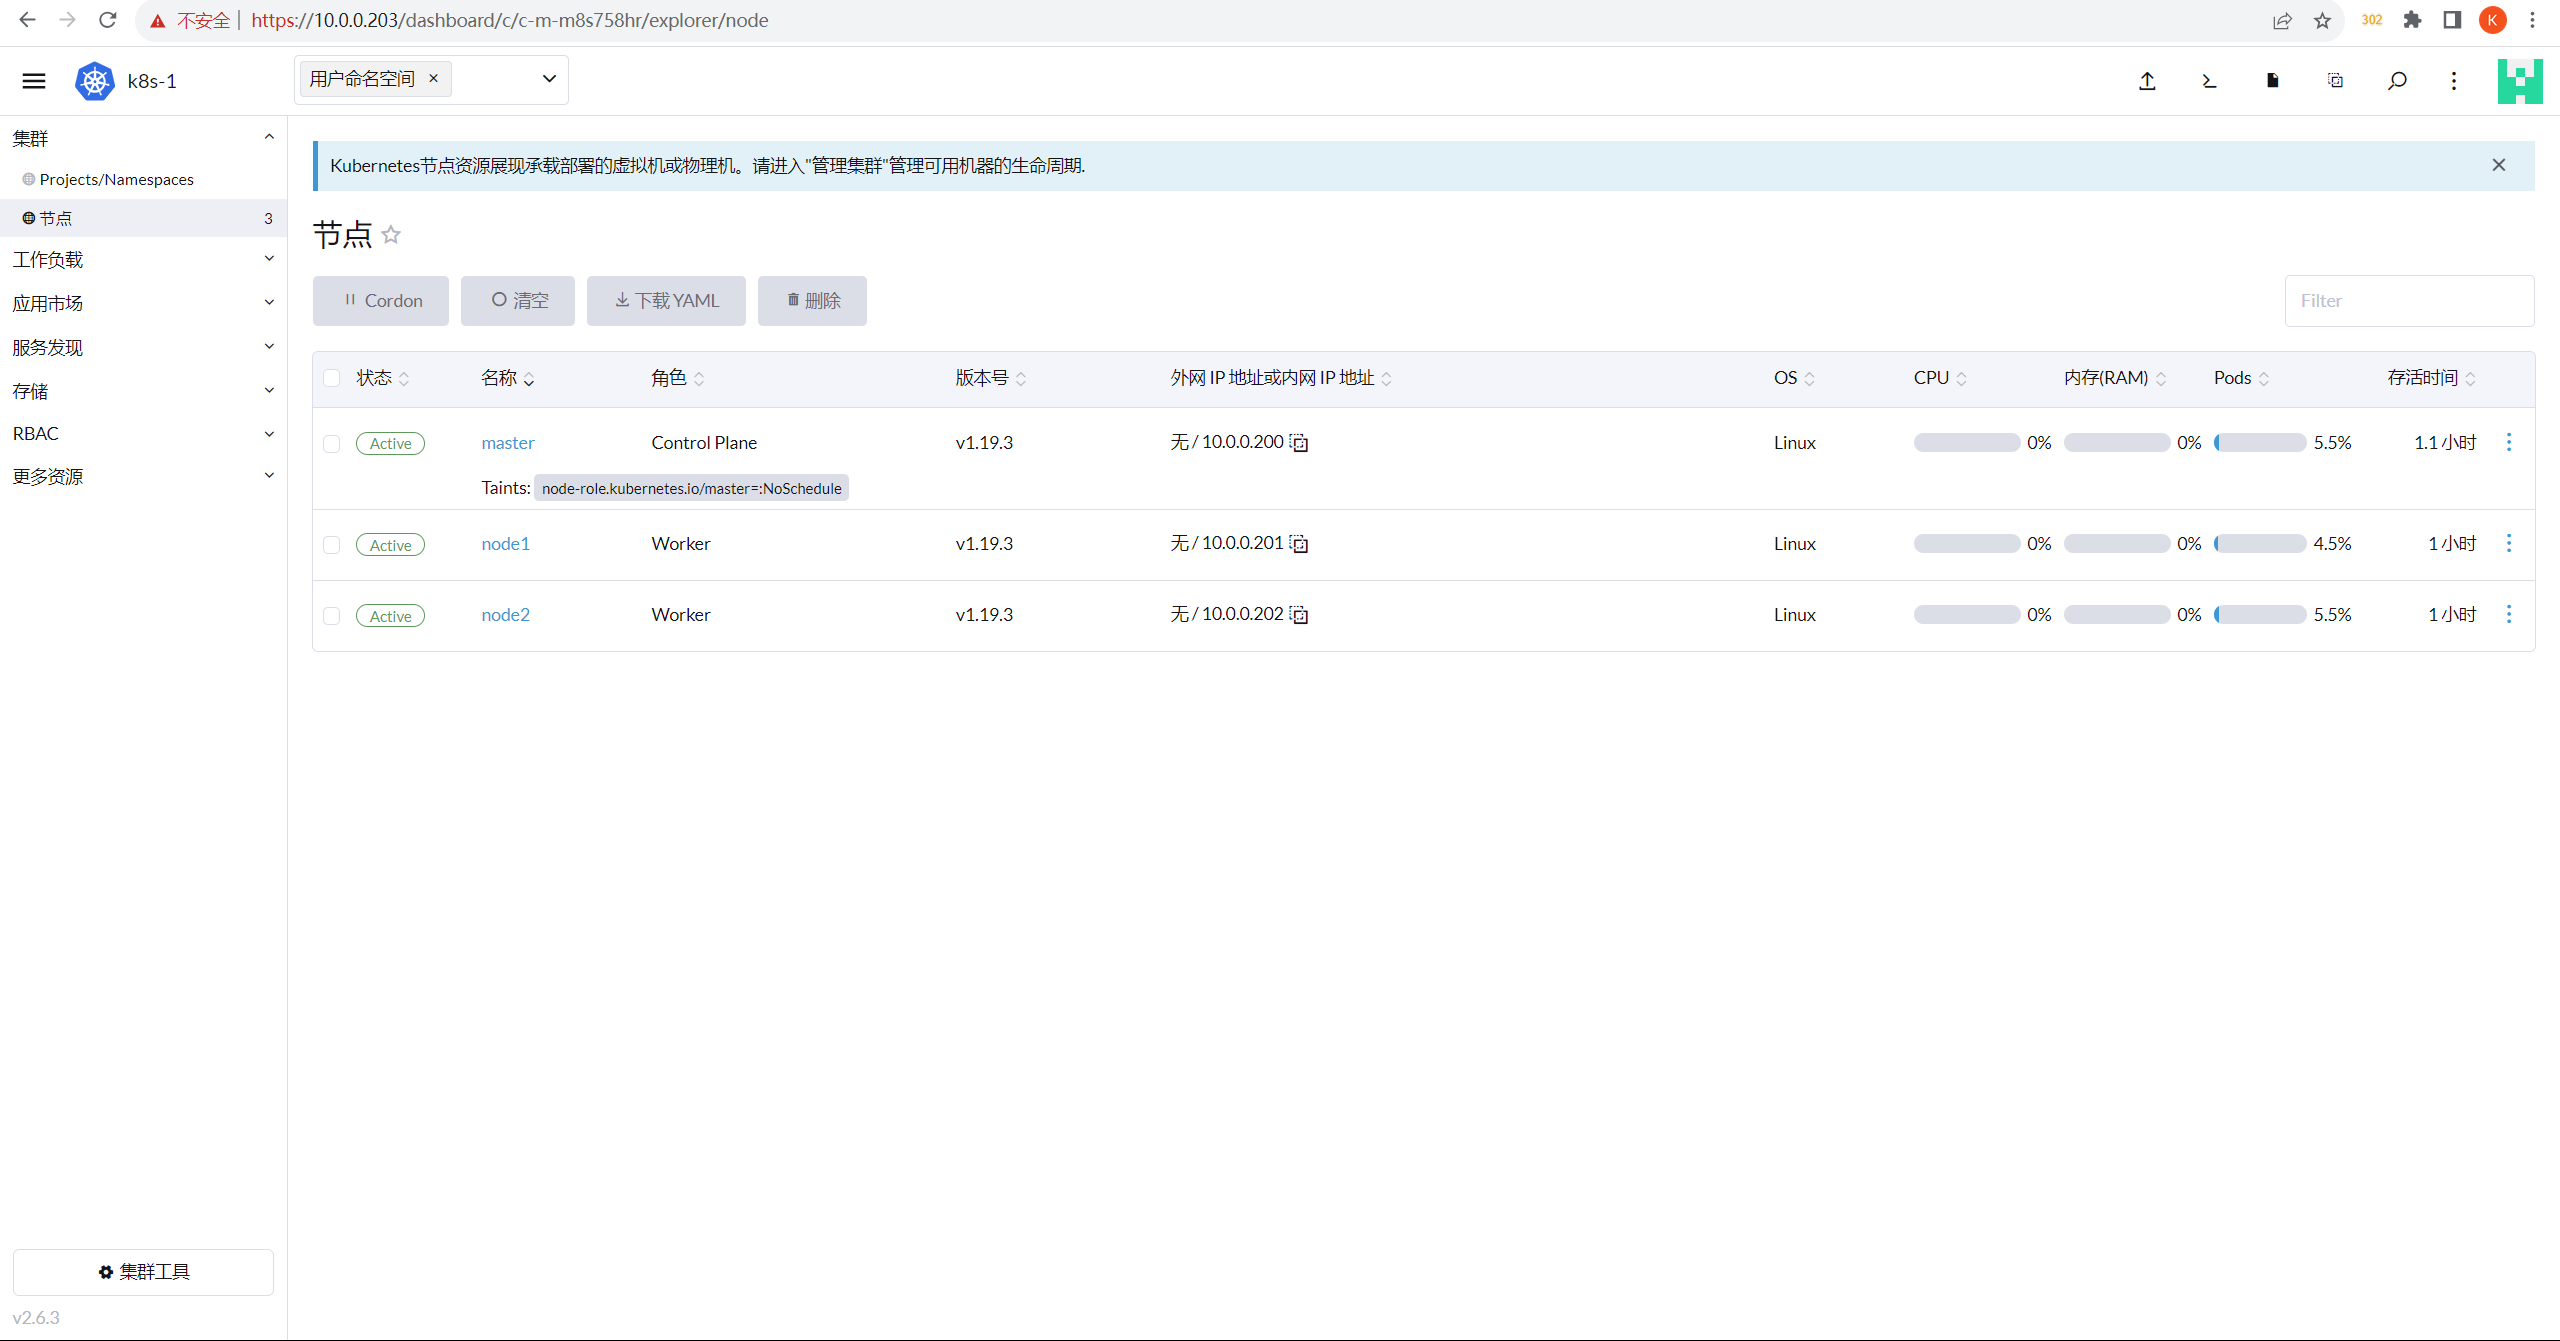Sort table by 存活时间 column
Screen dimensions: 2560x1341
tap(2432, 378)
